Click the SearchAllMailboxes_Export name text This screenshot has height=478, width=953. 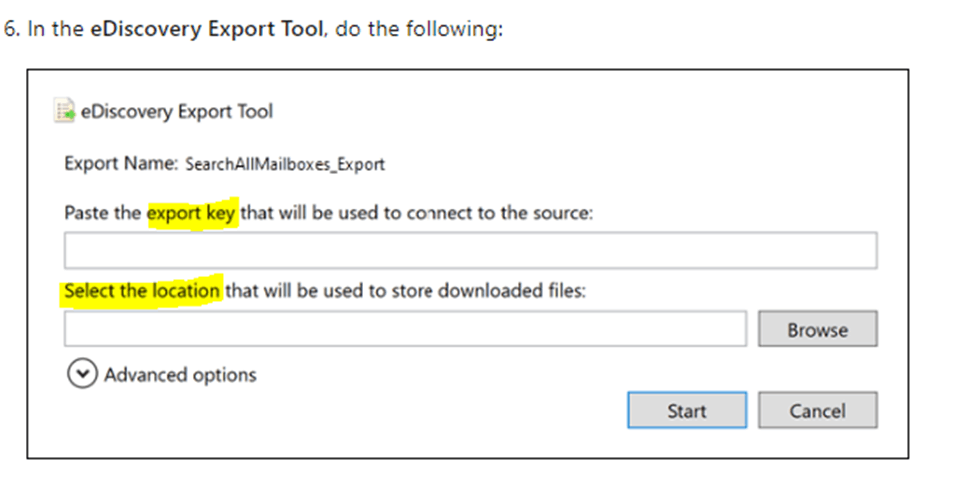coord(285,164)
